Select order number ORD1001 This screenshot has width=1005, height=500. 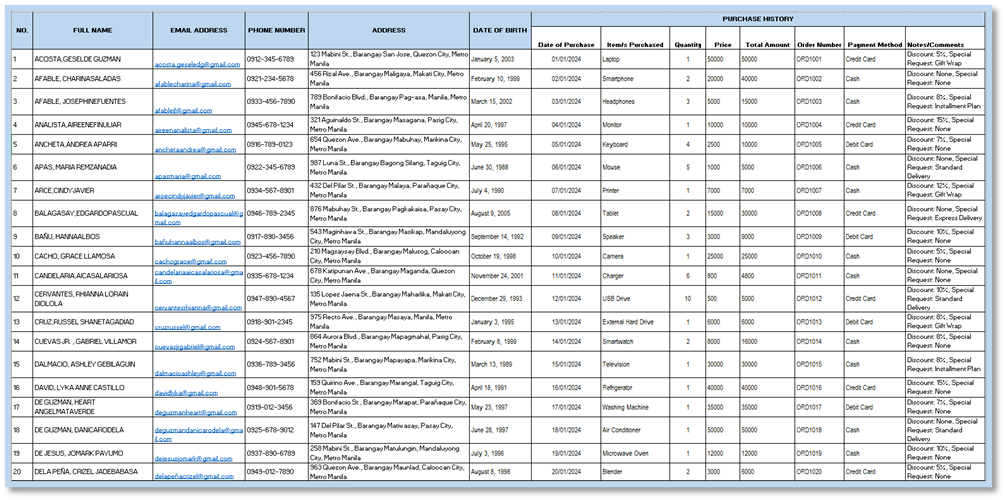[x=819, y=59]
